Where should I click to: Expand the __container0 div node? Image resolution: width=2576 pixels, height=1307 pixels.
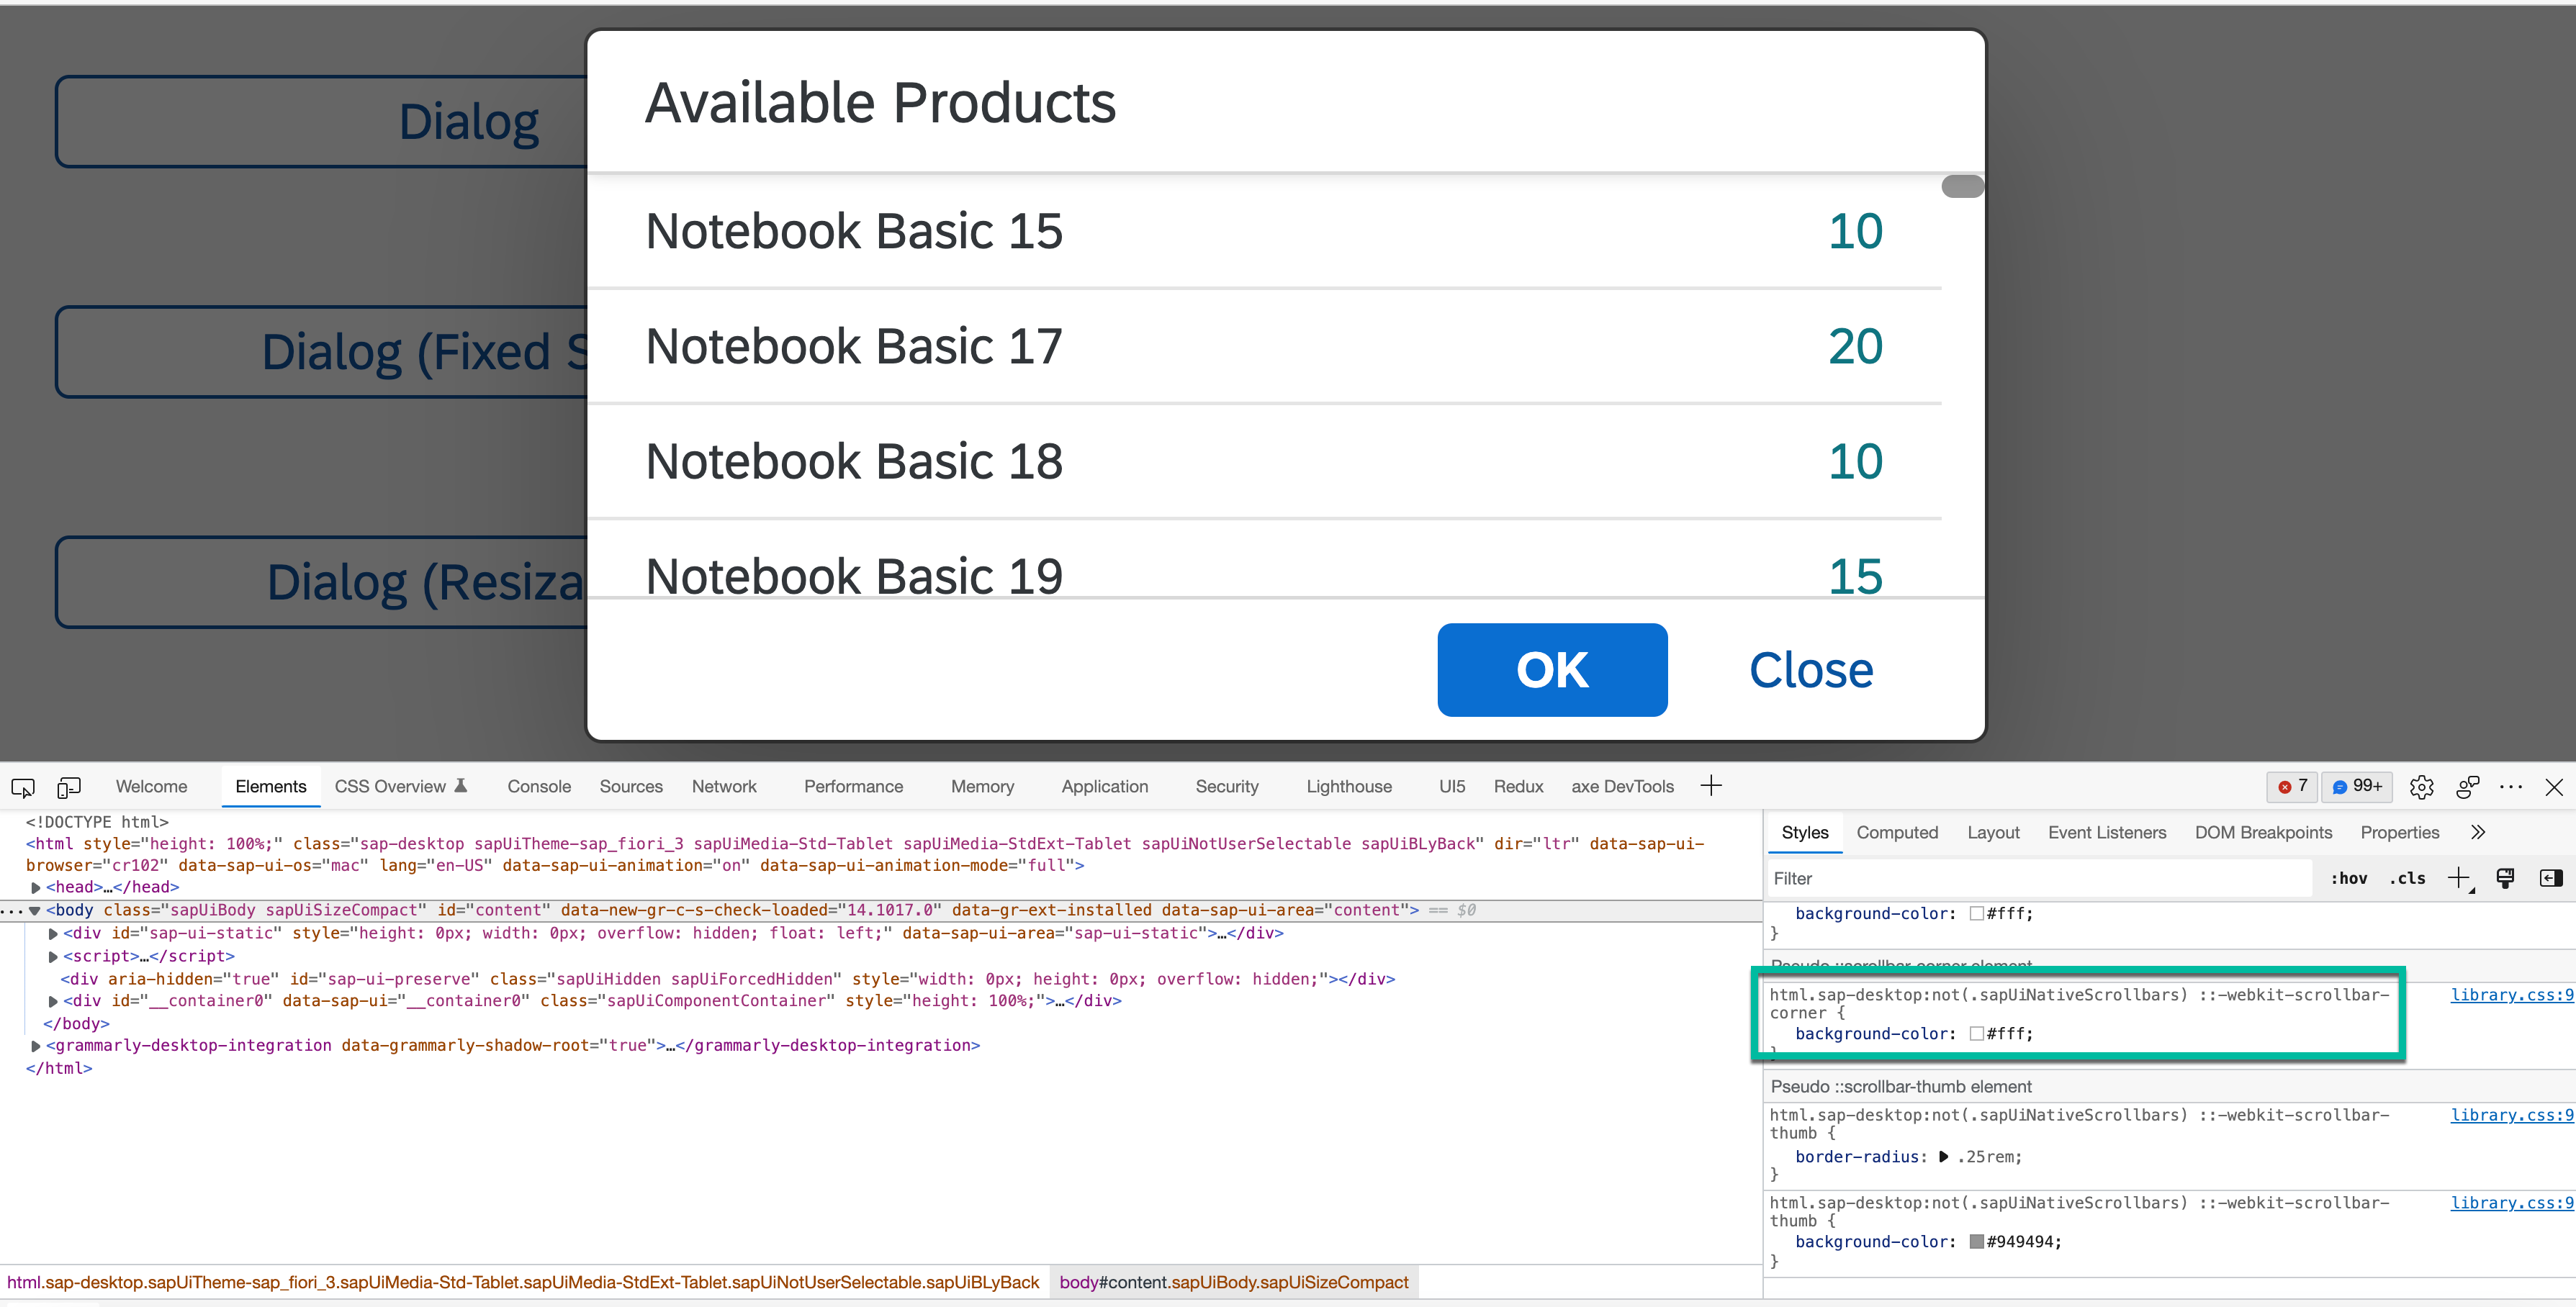[53, 1001]
